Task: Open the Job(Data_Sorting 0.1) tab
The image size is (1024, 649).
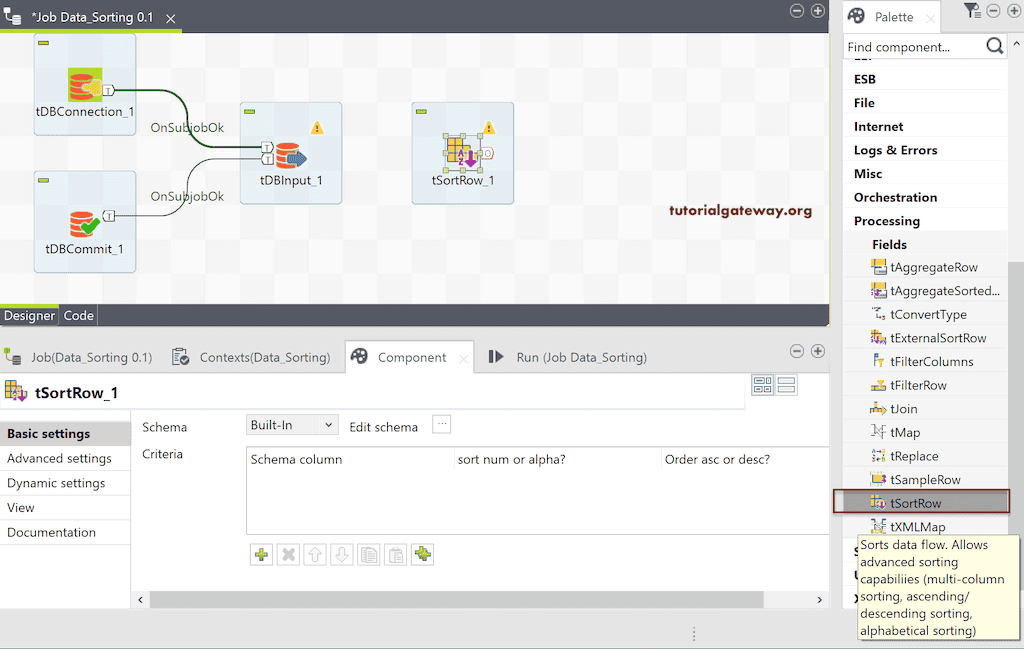Action: tap(79, 357)
